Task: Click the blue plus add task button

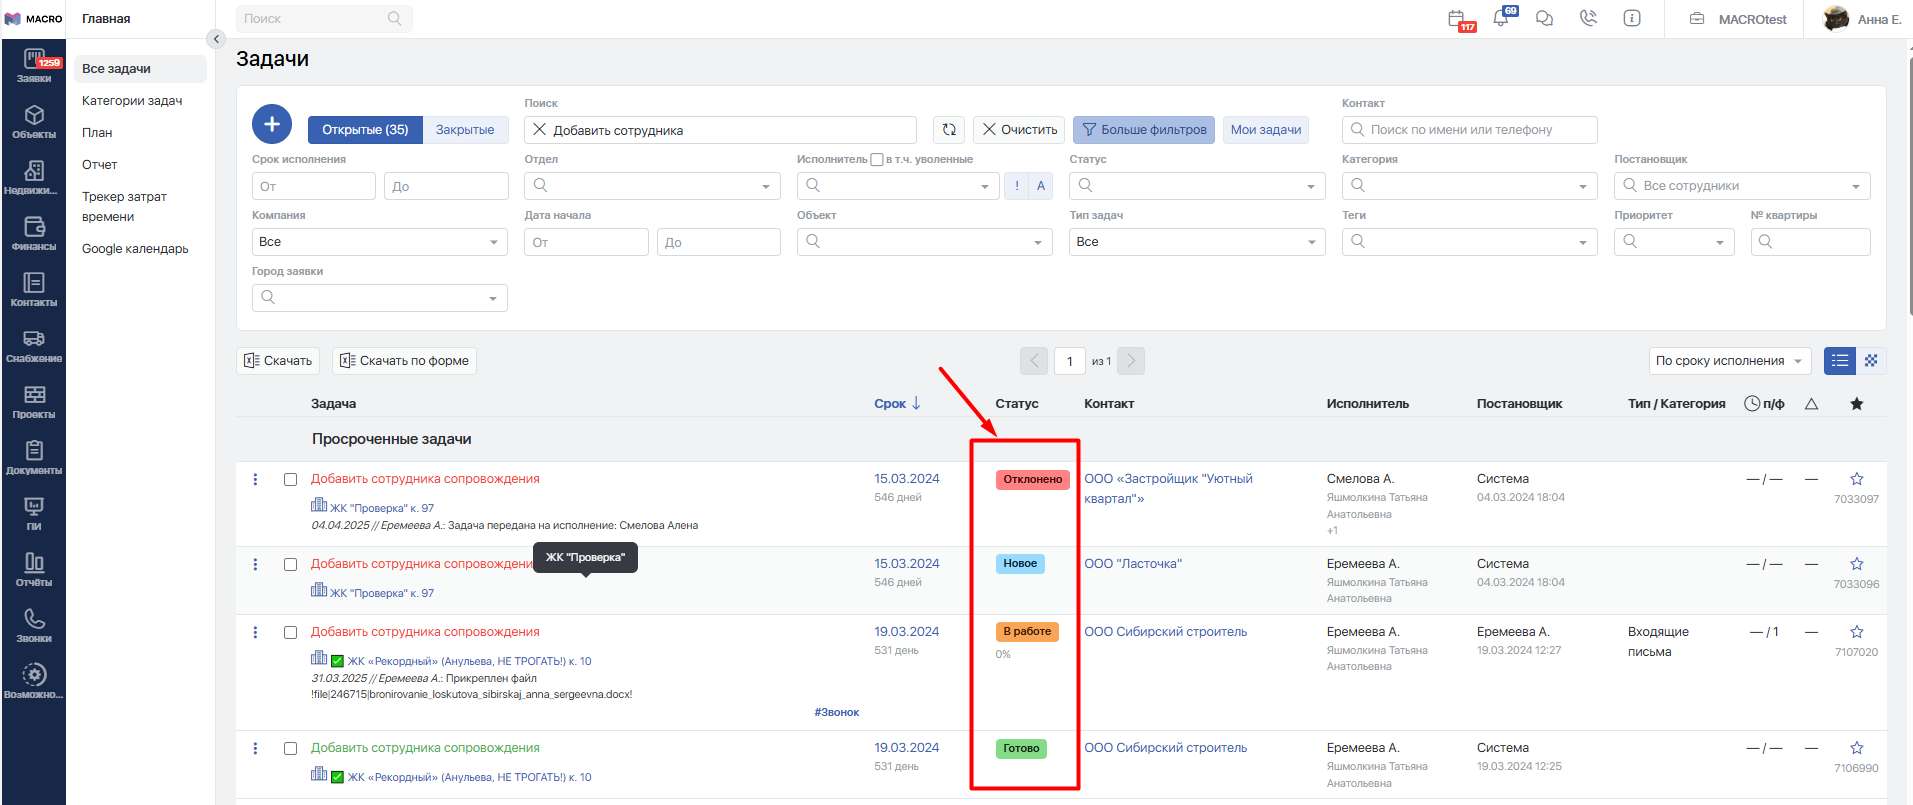Action: click(271, 125)
